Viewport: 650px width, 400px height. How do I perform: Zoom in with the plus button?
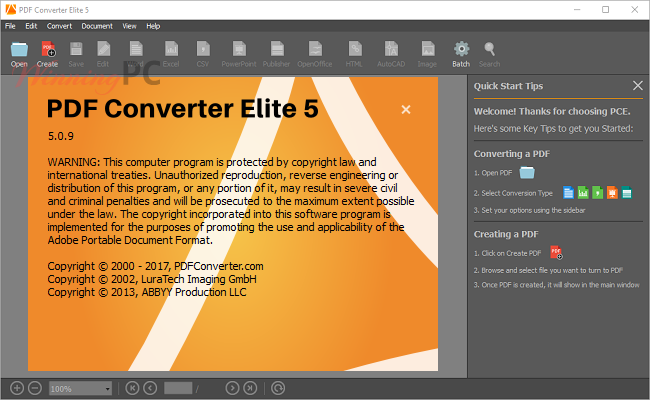17,388
